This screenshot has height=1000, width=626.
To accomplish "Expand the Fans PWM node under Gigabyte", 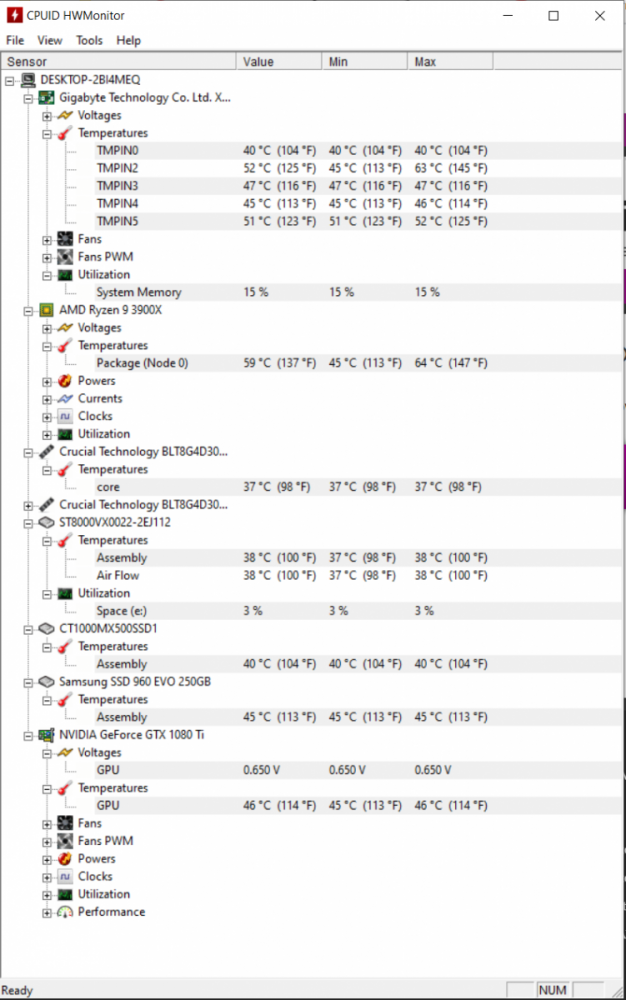I will coord(45,257).
